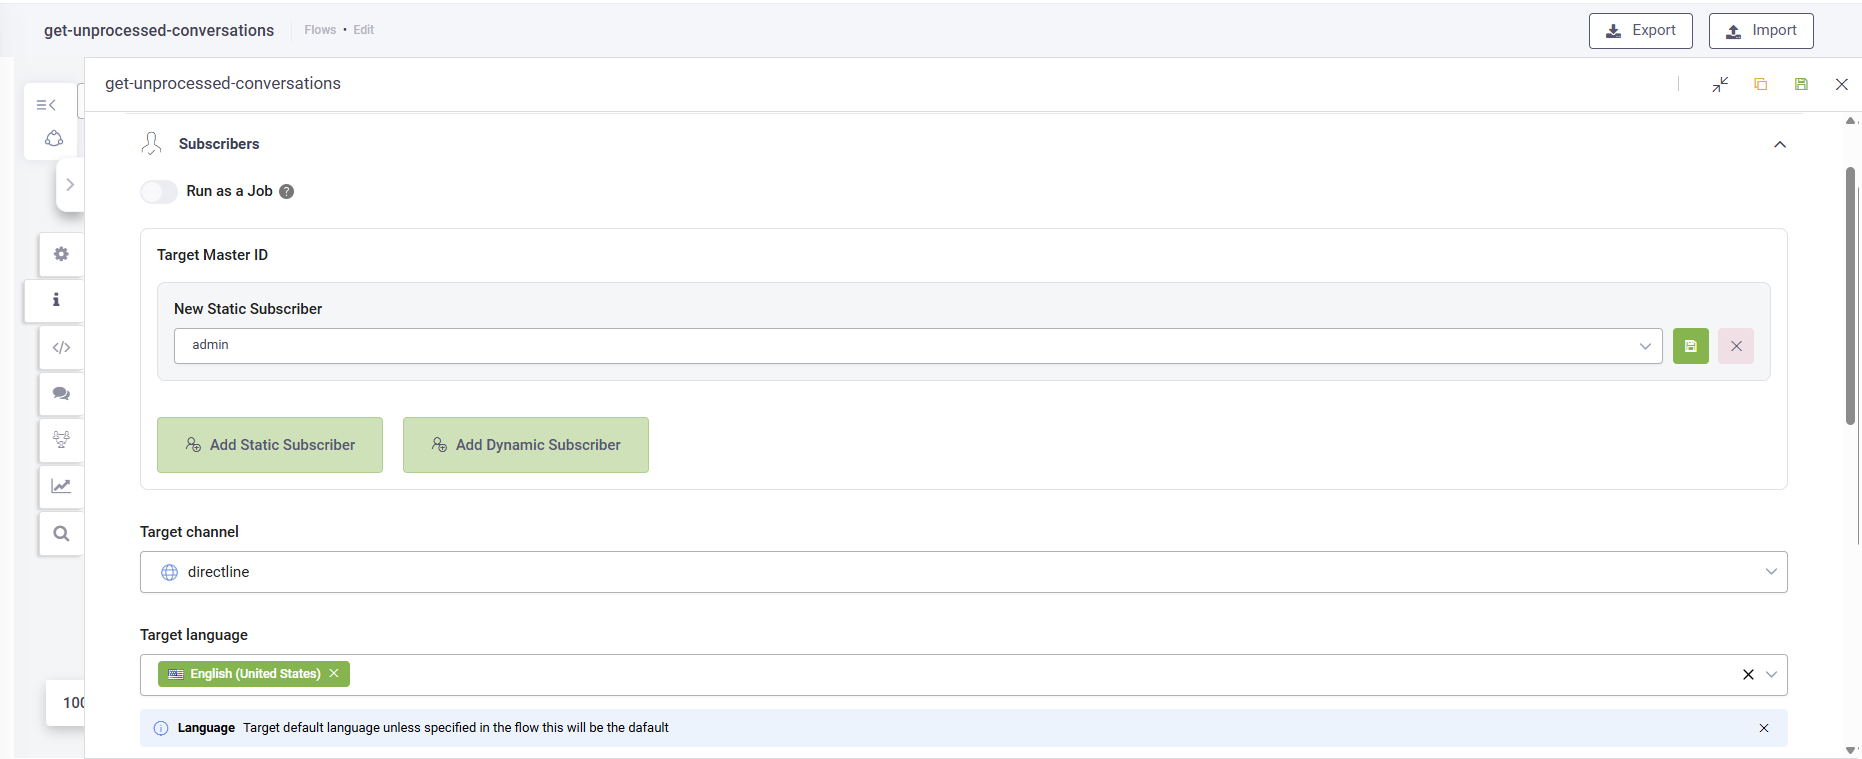
Task: Click Add Static Subscriber
Action: click(x=270, y=445)
